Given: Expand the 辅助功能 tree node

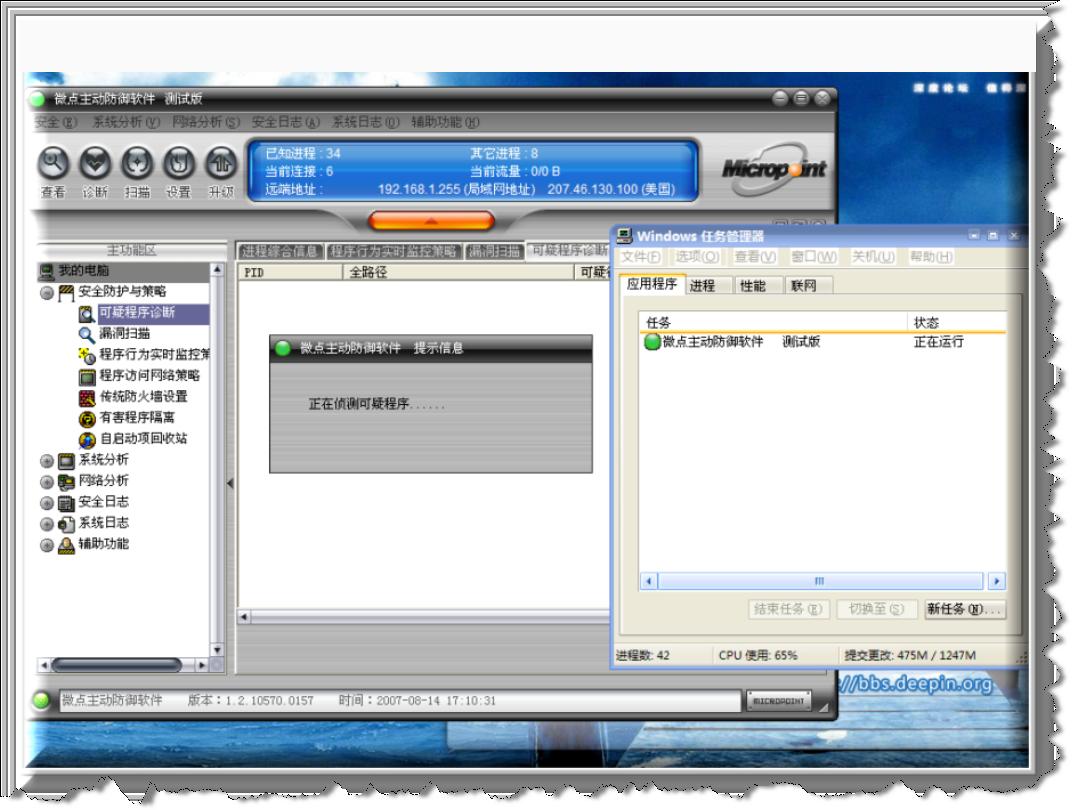Looking at the screenshot, I should click(x=46, y=545).
